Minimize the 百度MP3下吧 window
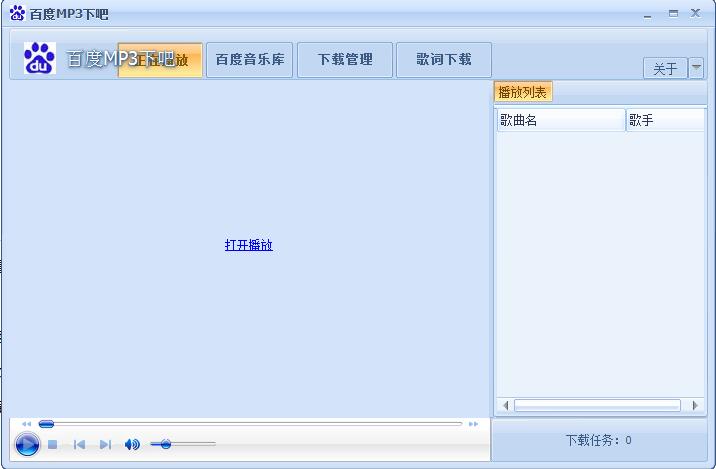This screenshot has height=469, width=716. pyautogui.click(x=648, y=15)
